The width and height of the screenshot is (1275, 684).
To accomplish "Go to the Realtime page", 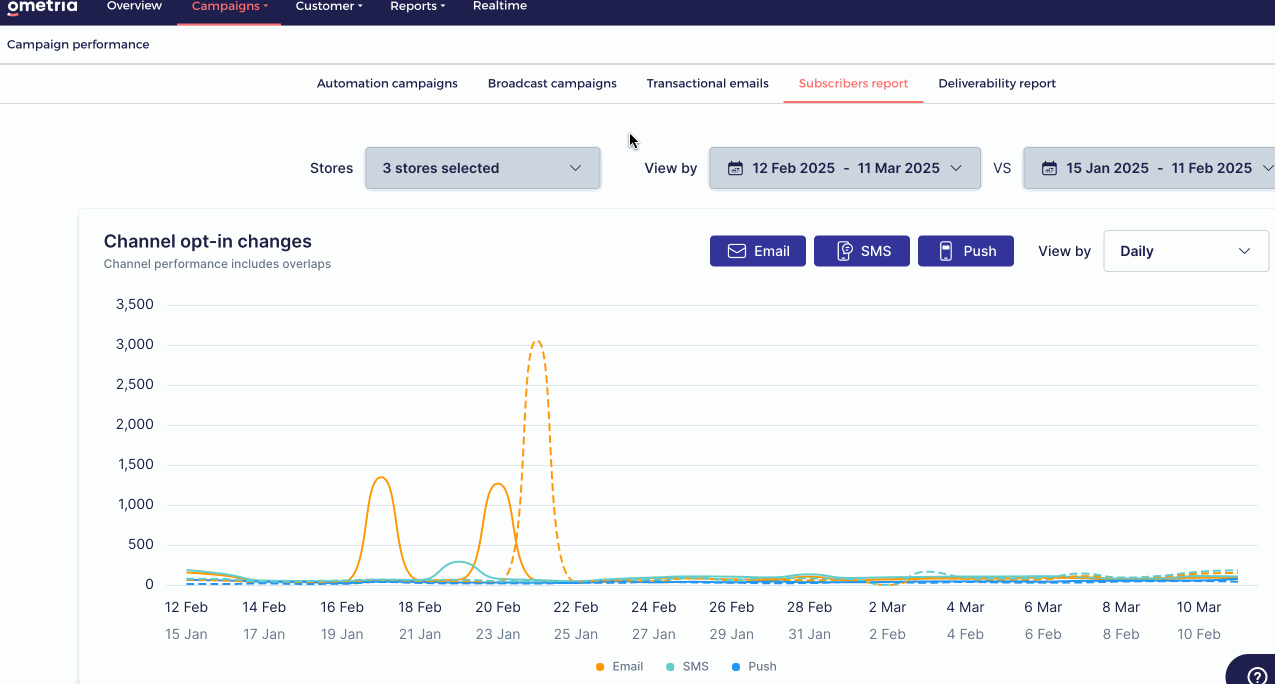I will [x=499, y=7].
